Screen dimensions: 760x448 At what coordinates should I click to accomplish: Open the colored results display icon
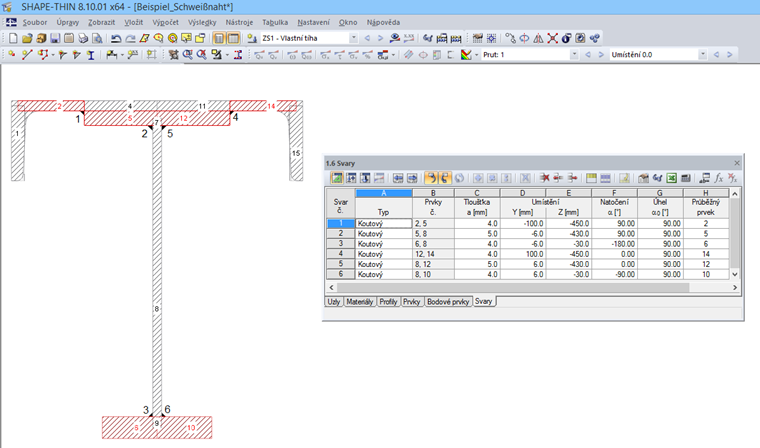pos(466,55)
